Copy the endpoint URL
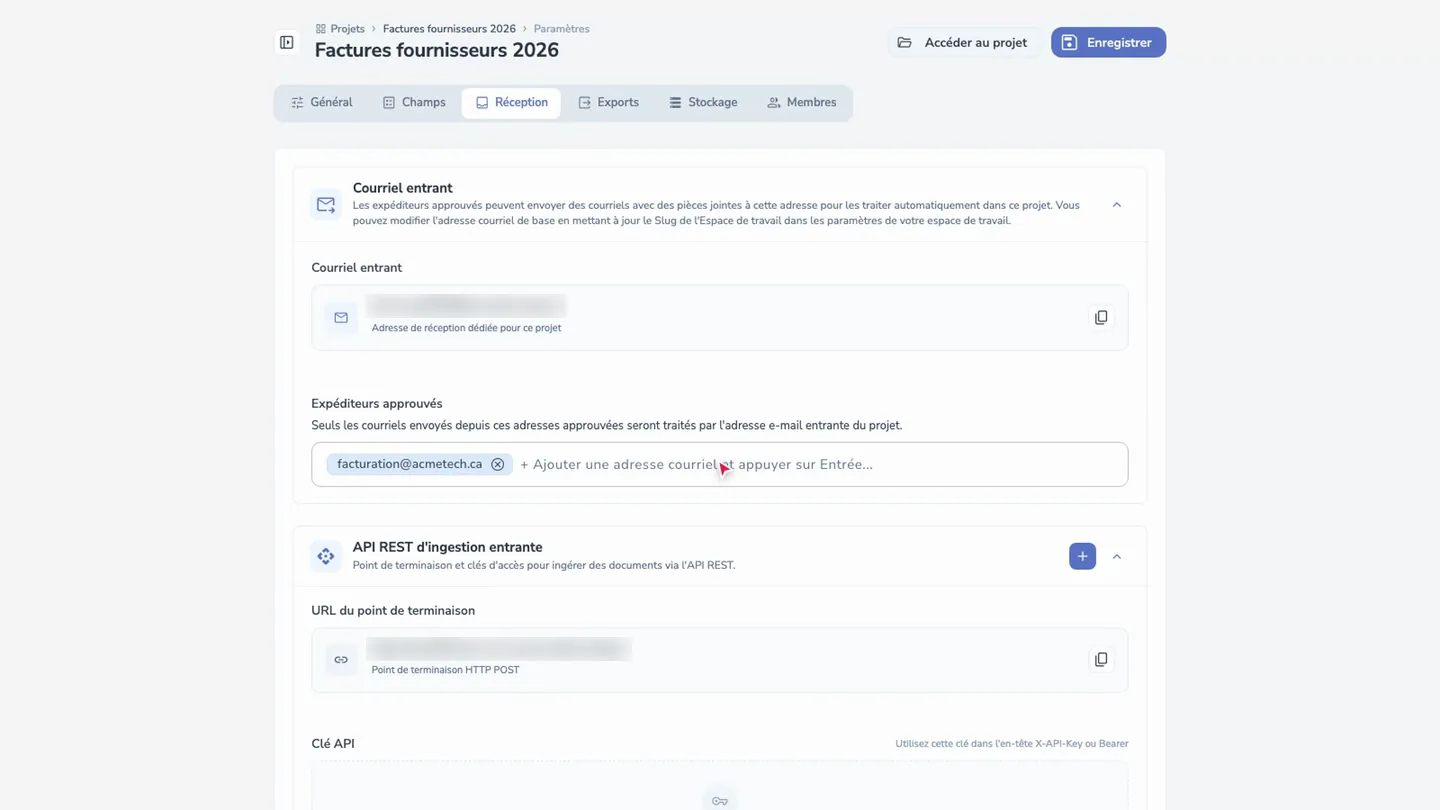Image resolution: width=1440 pixels, height=810 pixels. (1101, 660)
